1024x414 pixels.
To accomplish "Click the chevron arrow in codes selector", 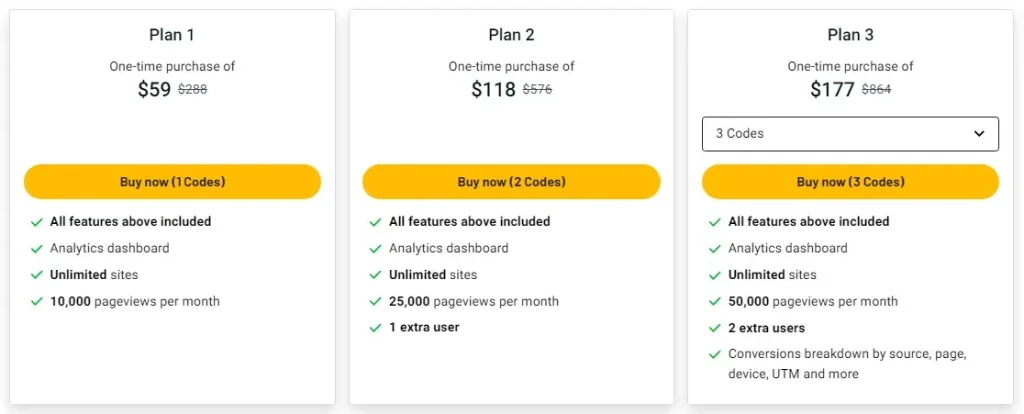I will click(x=979, y=134).
